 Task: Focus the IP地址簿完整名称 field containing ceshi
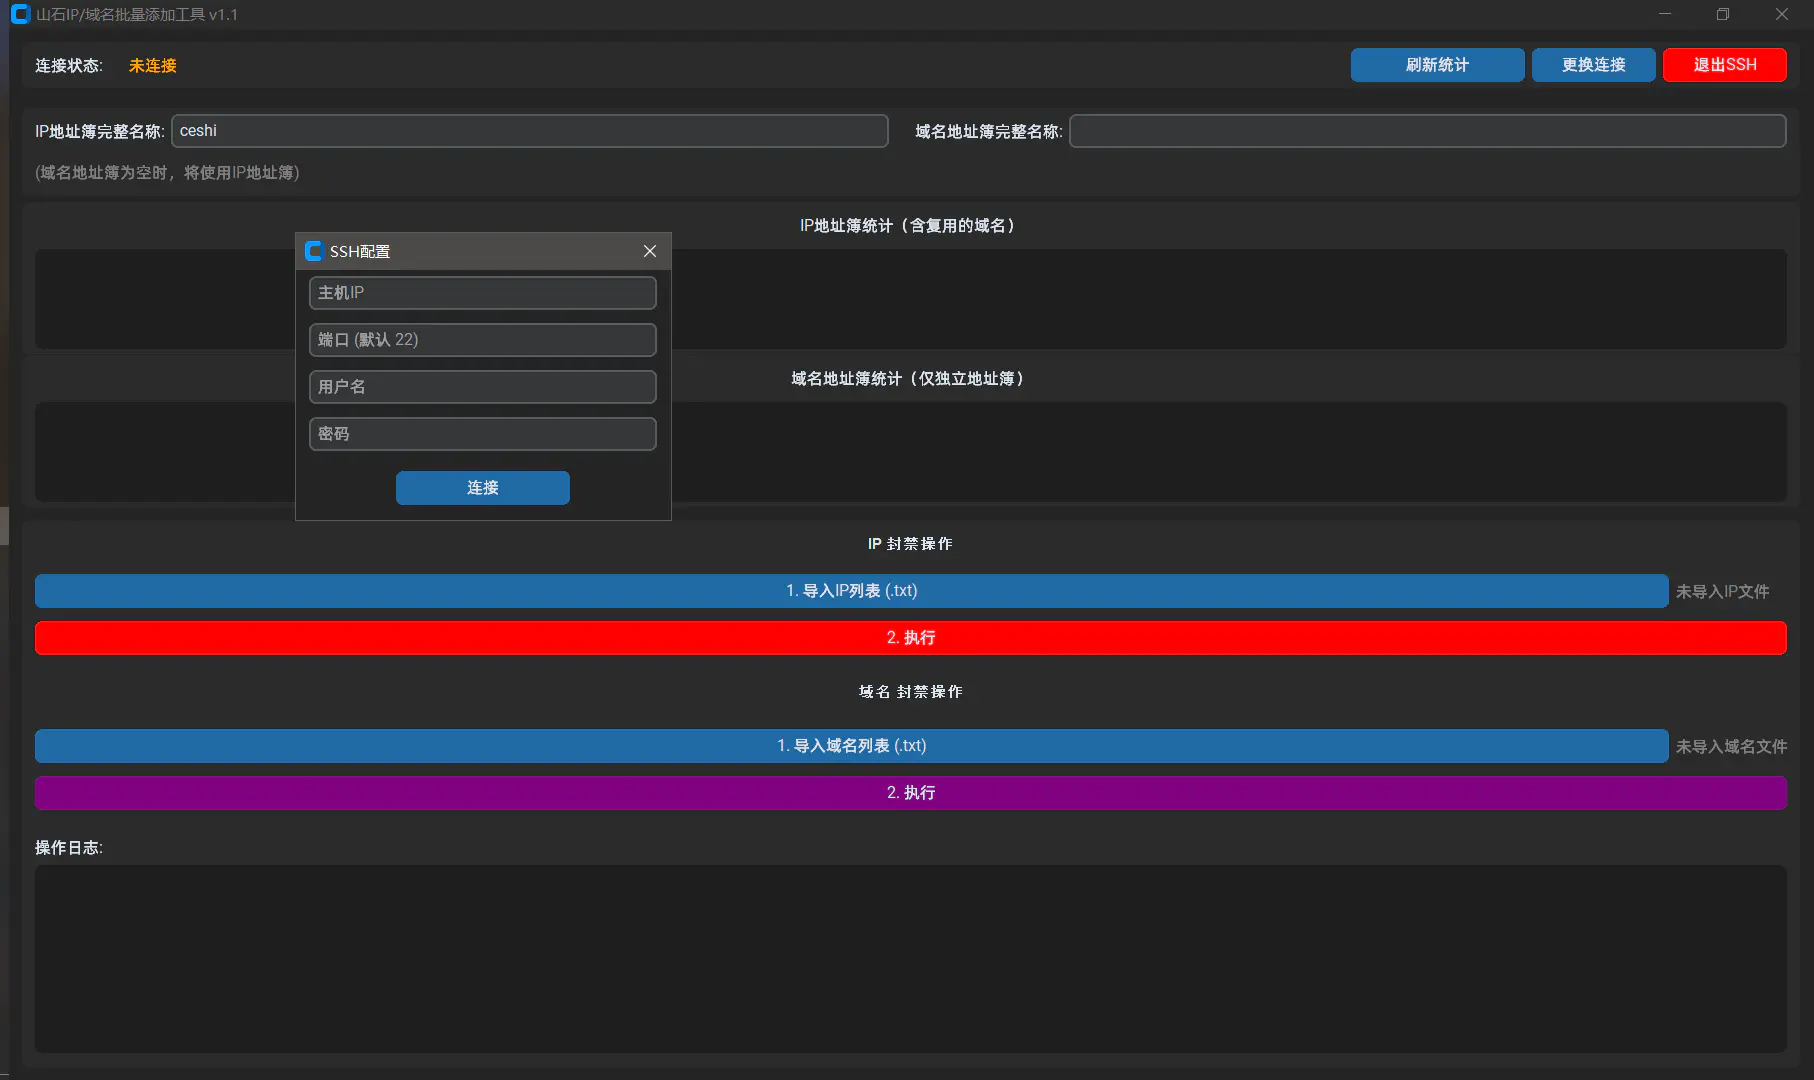529,131
